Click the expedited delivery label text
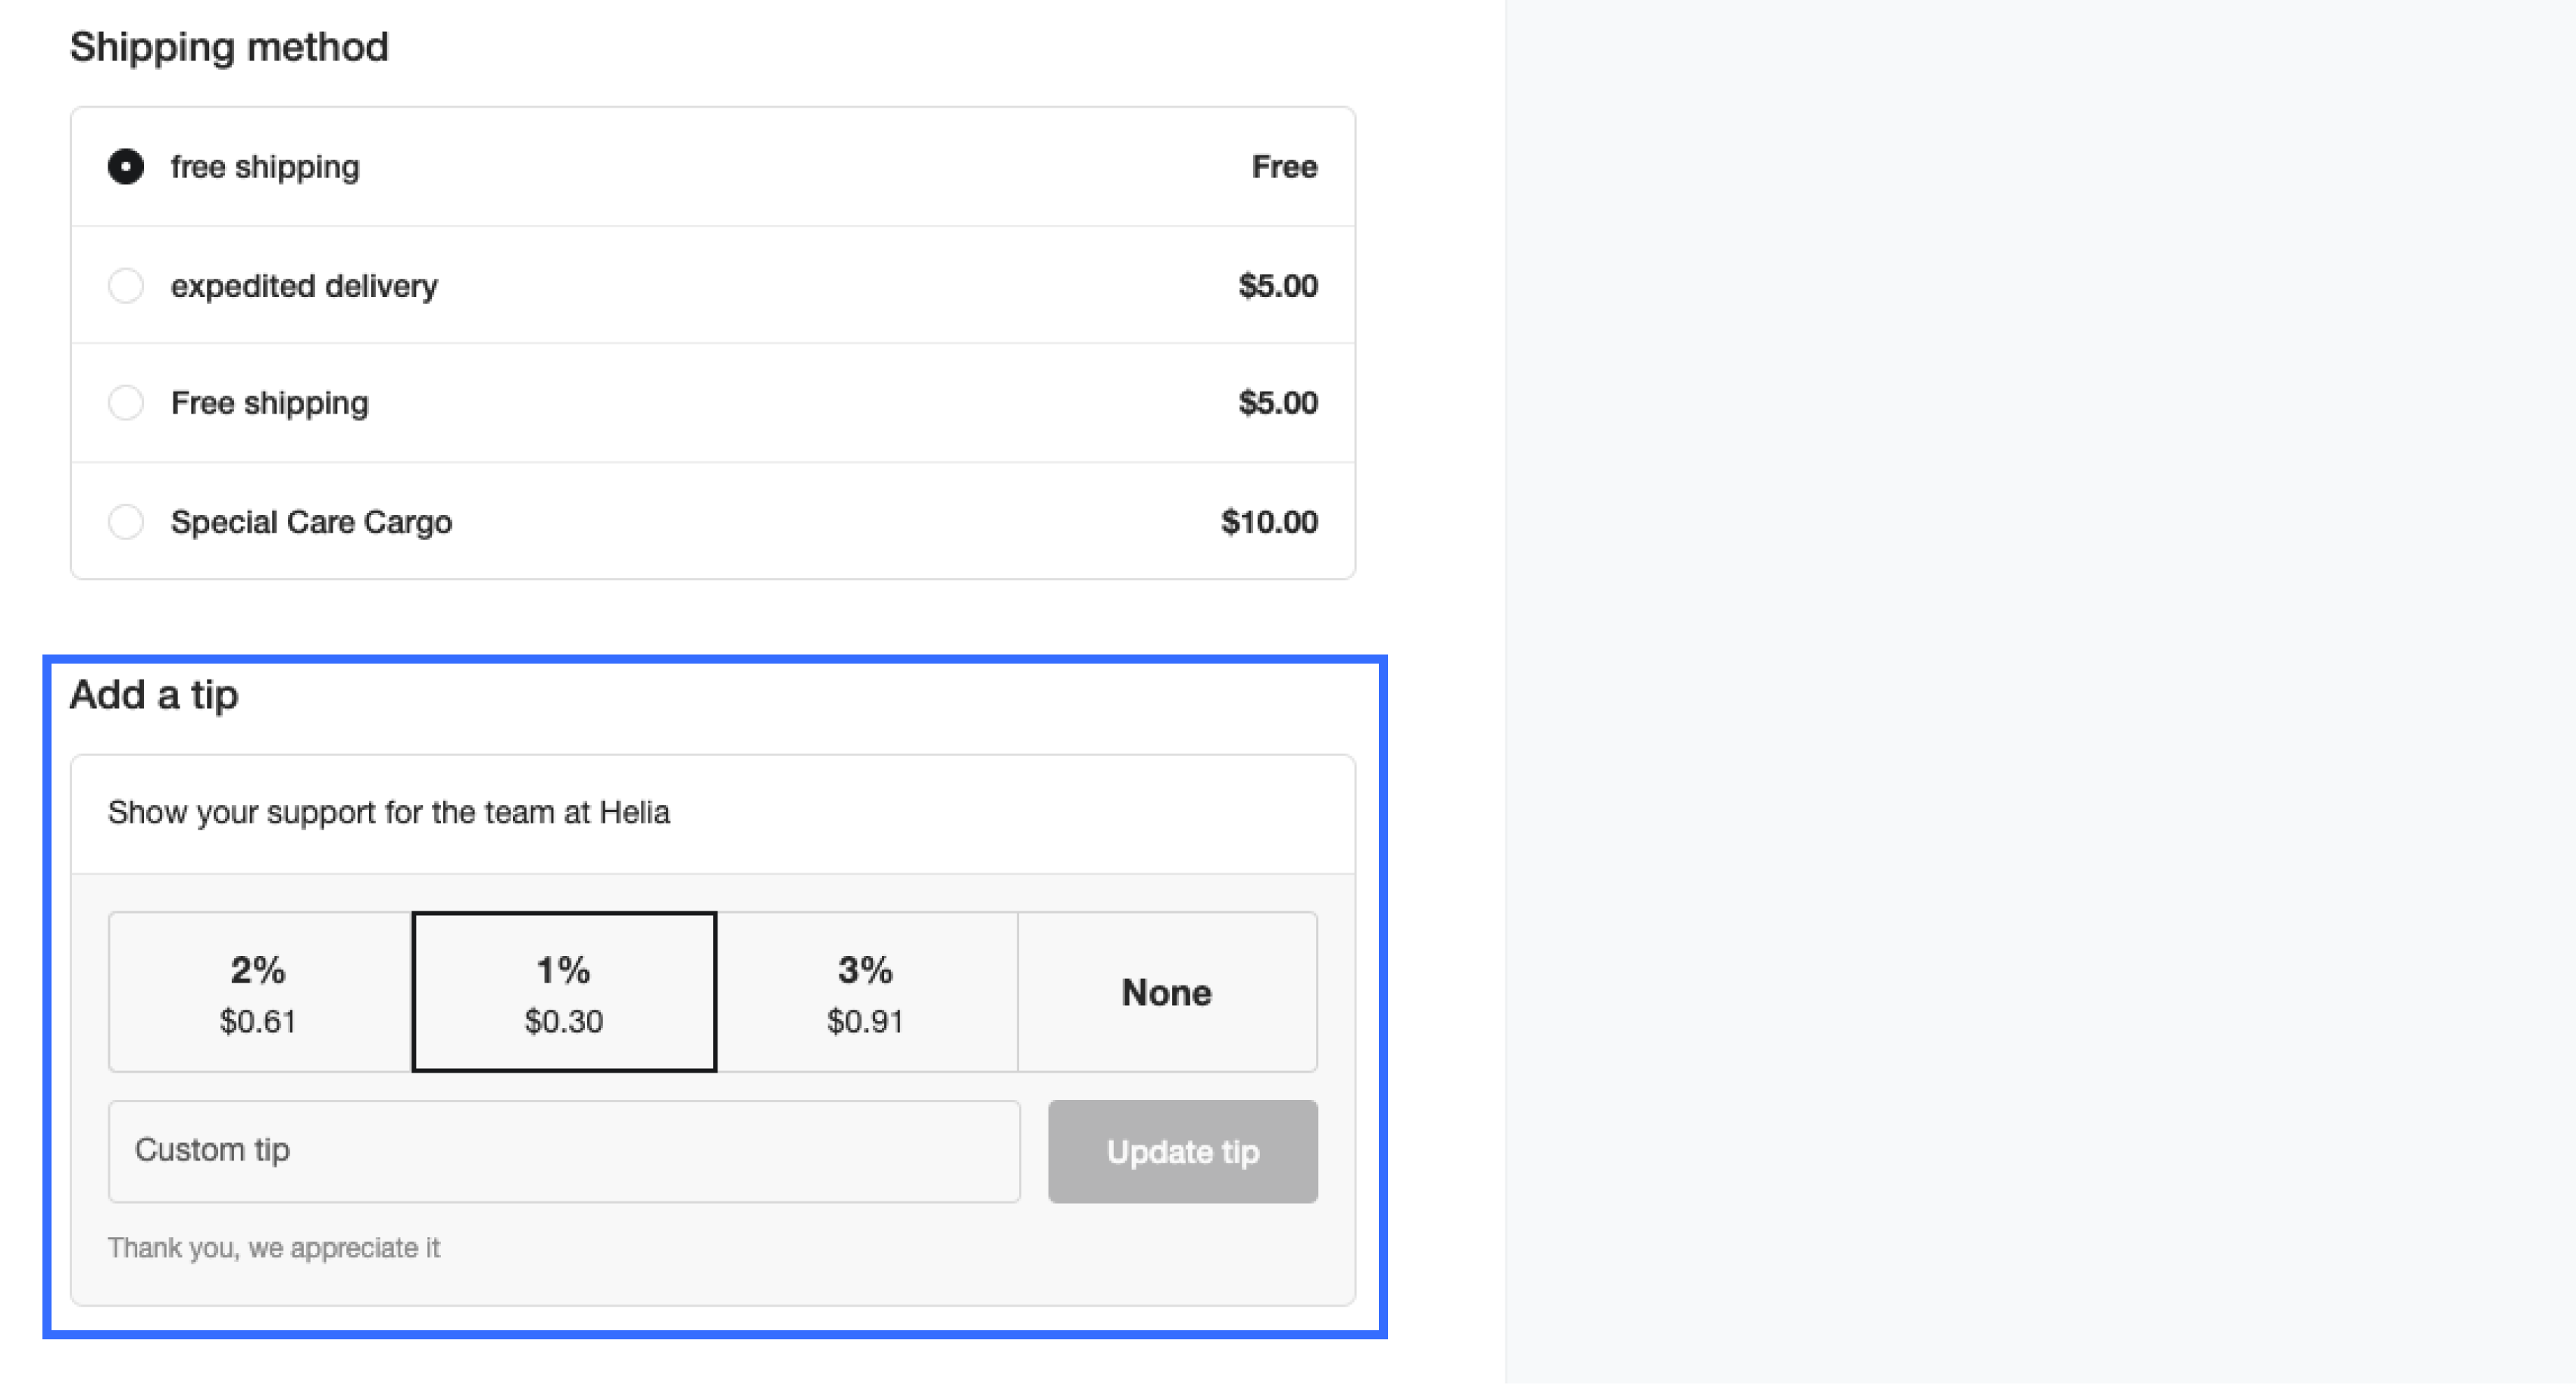The height and width of the screenshot is (1384, 2576). 304,286
